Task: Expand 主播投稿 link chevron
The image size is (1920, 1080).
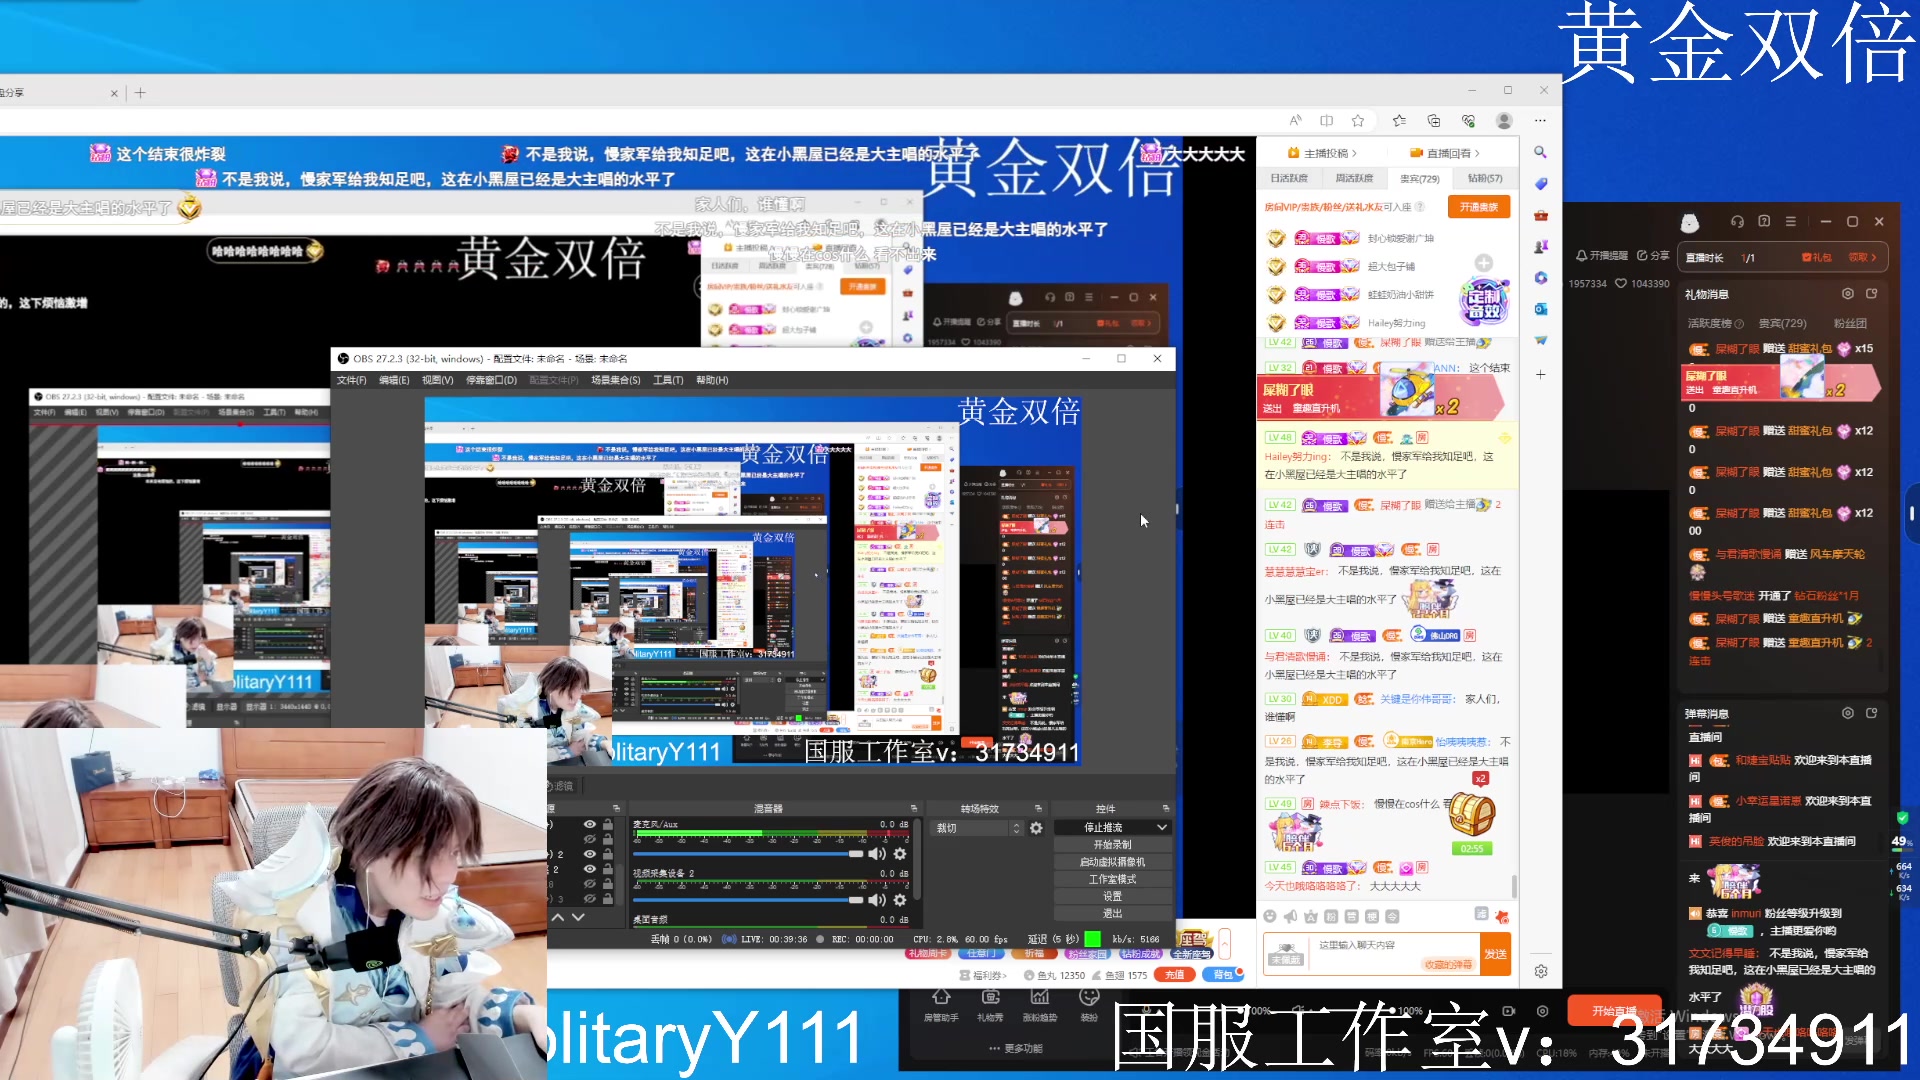Action: (x=1354, y=153)
